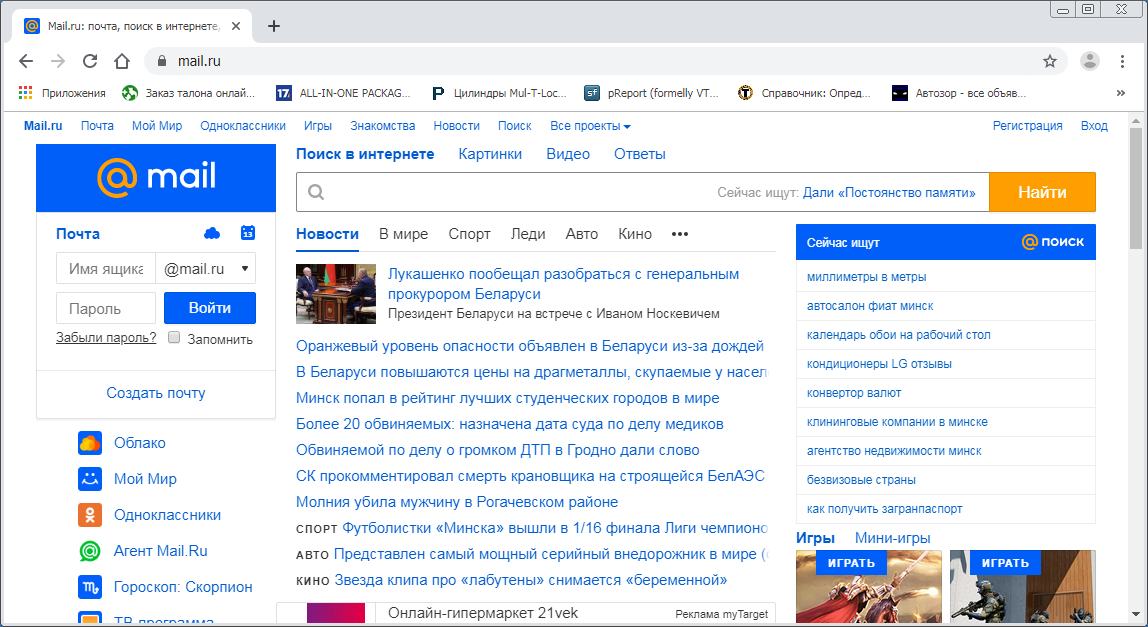1148x627 pixels.
Task: Click the Мой Мир sidebar icon
Action: point(90,479)
